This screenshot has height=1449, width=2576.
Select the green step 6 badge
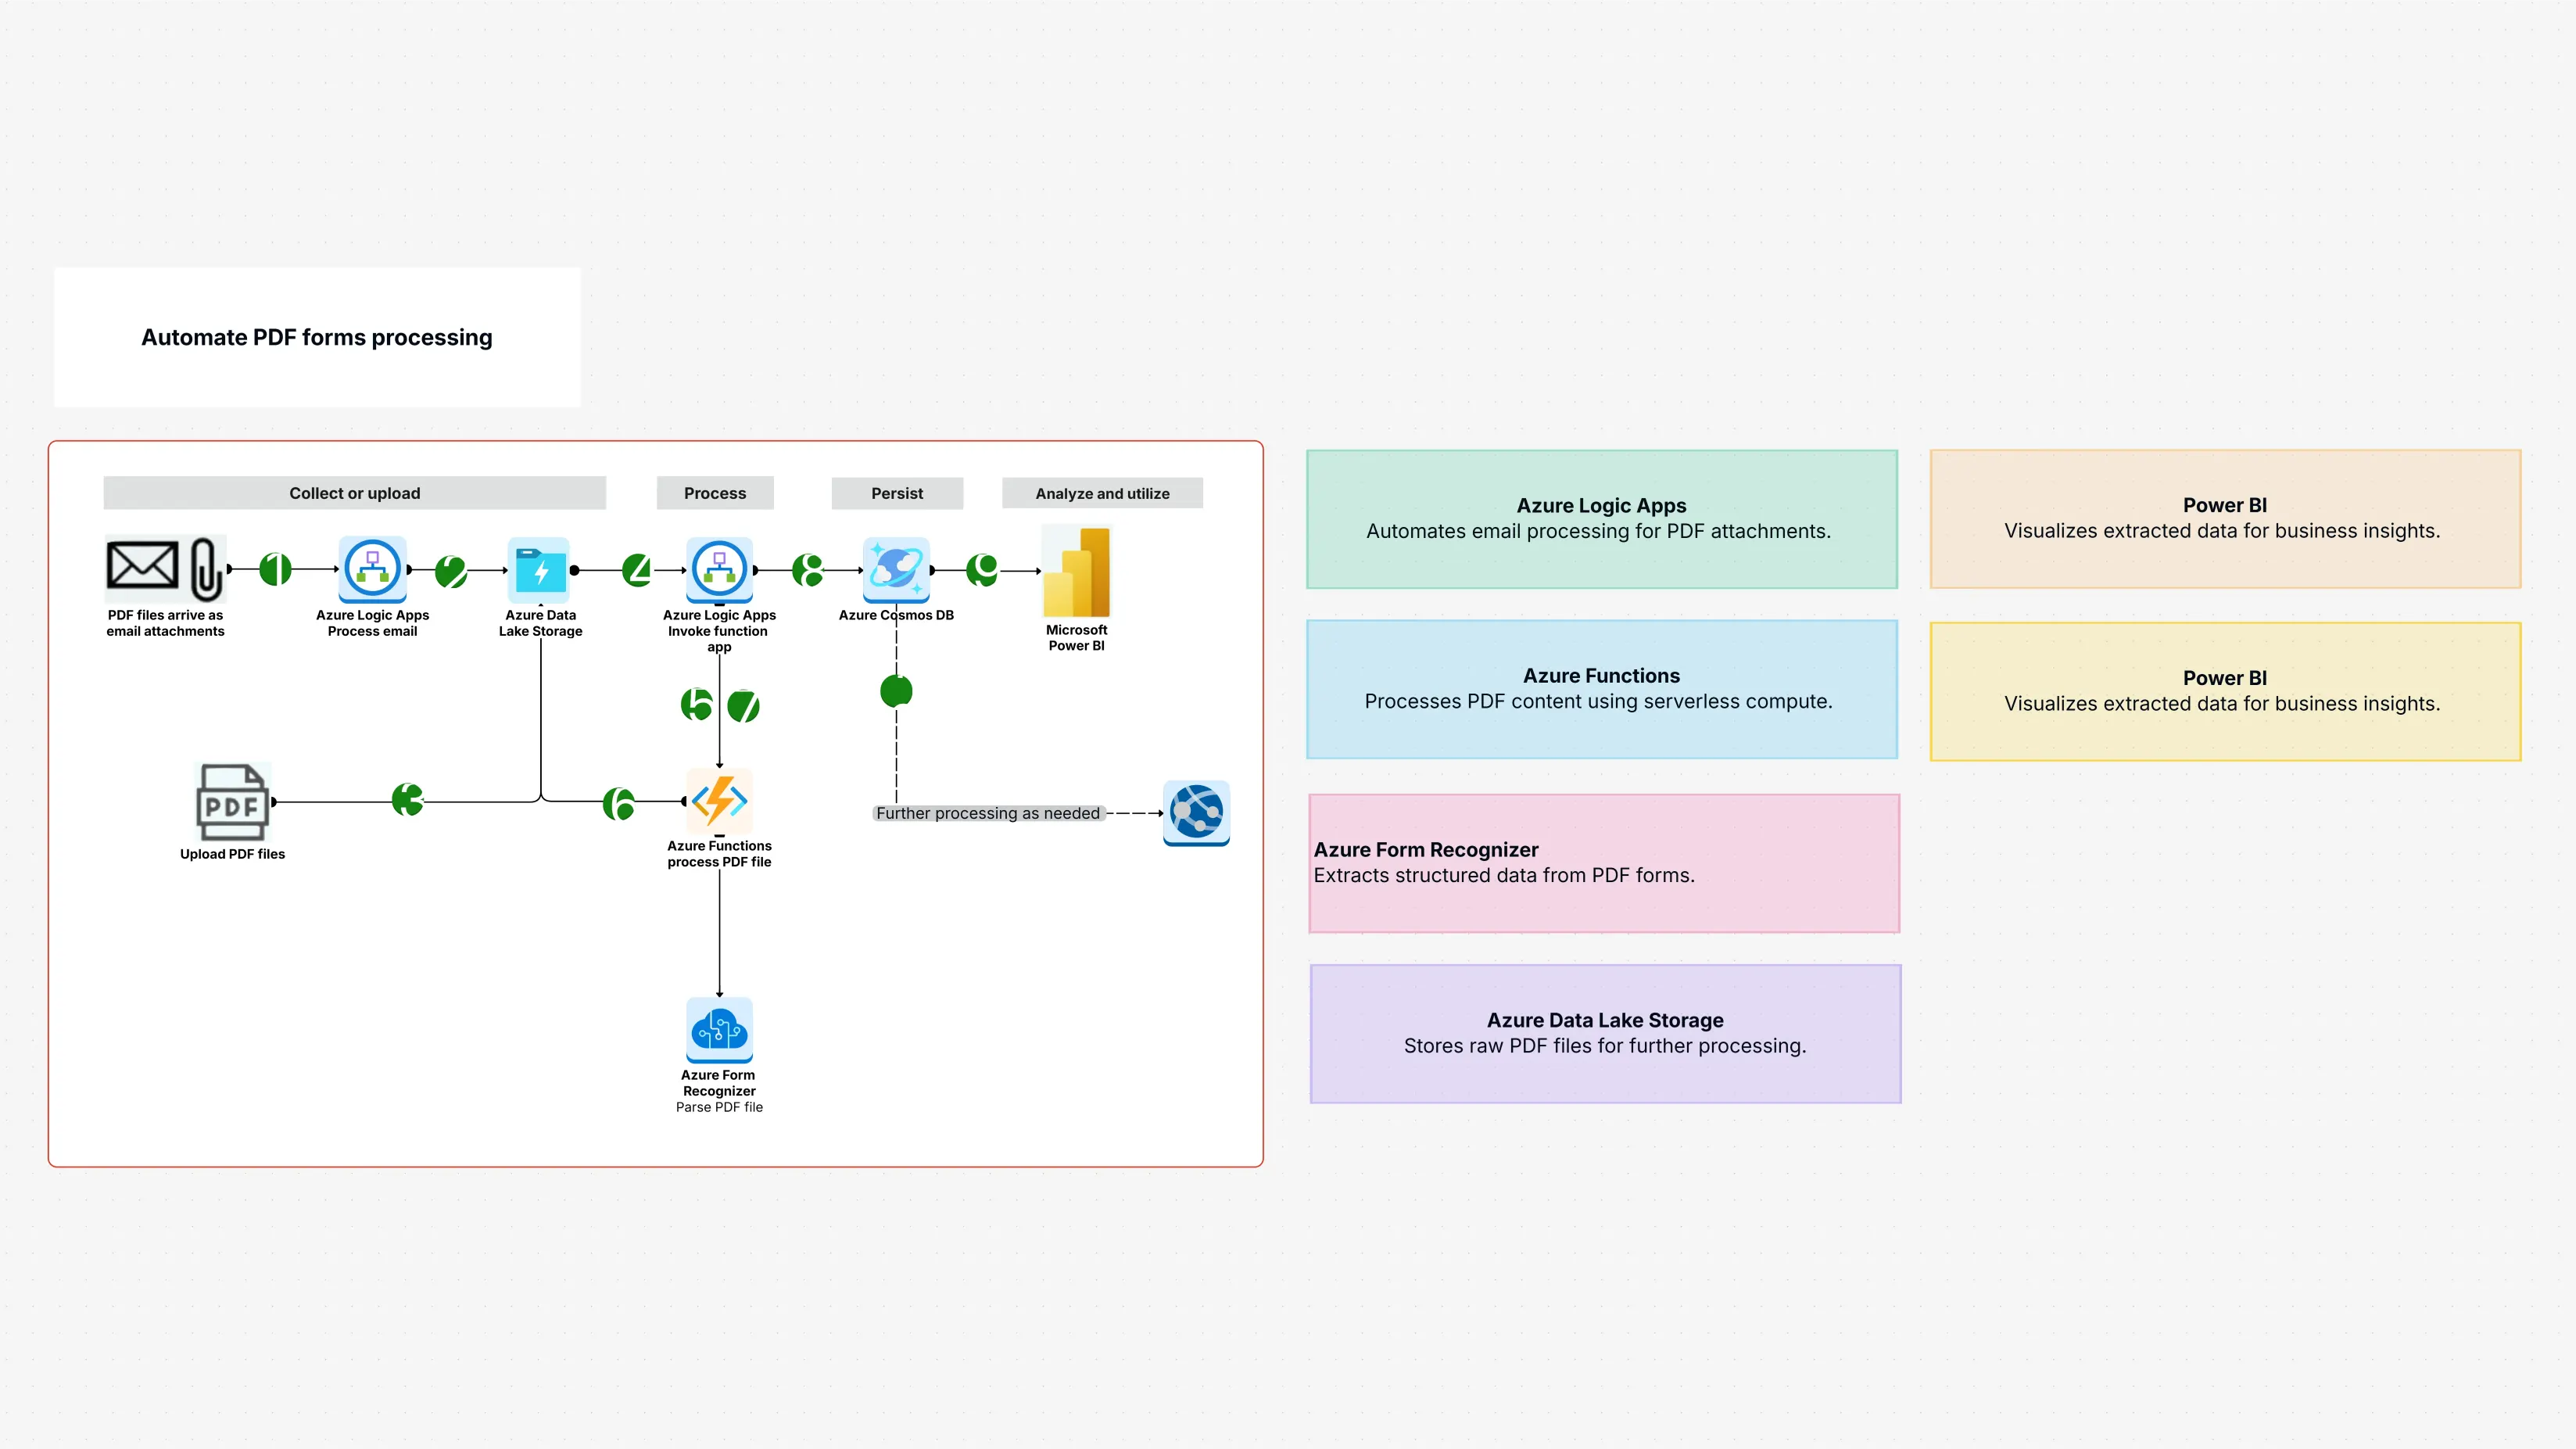[619, 803]
